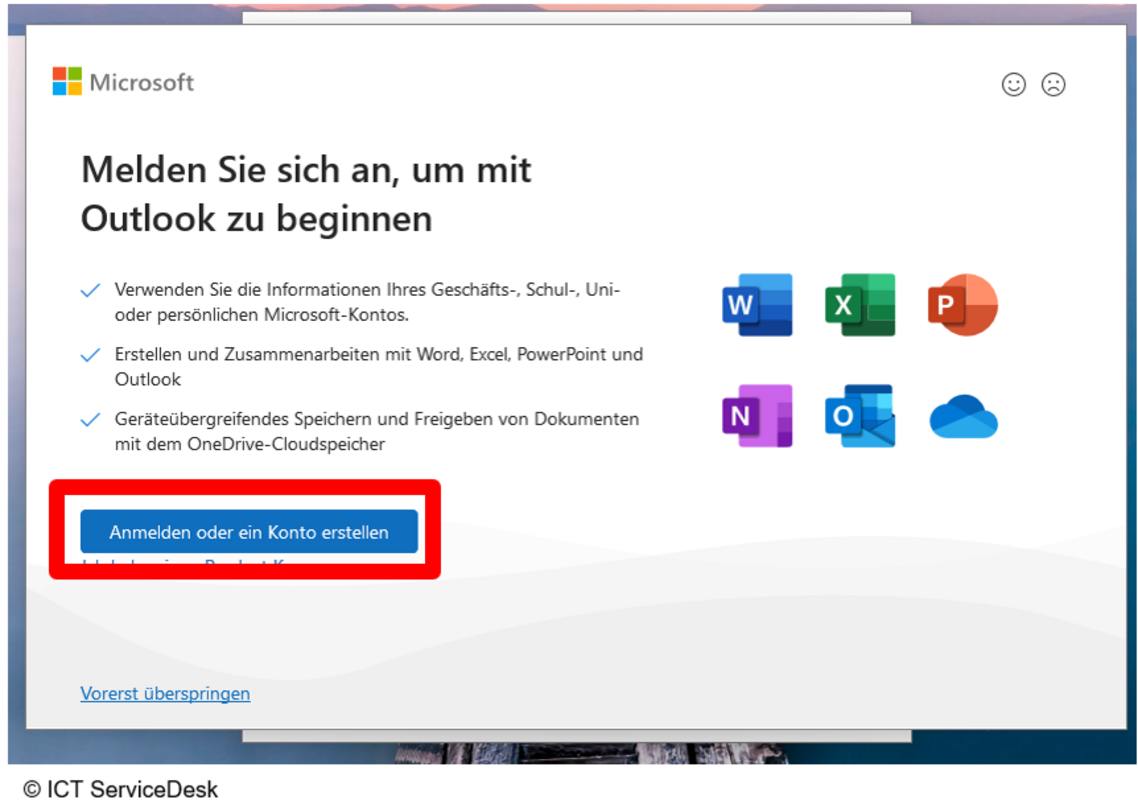Send positive feedback with the smiley face
Viewport: 1138px width, 800px height.
[x=1014, y=85]
